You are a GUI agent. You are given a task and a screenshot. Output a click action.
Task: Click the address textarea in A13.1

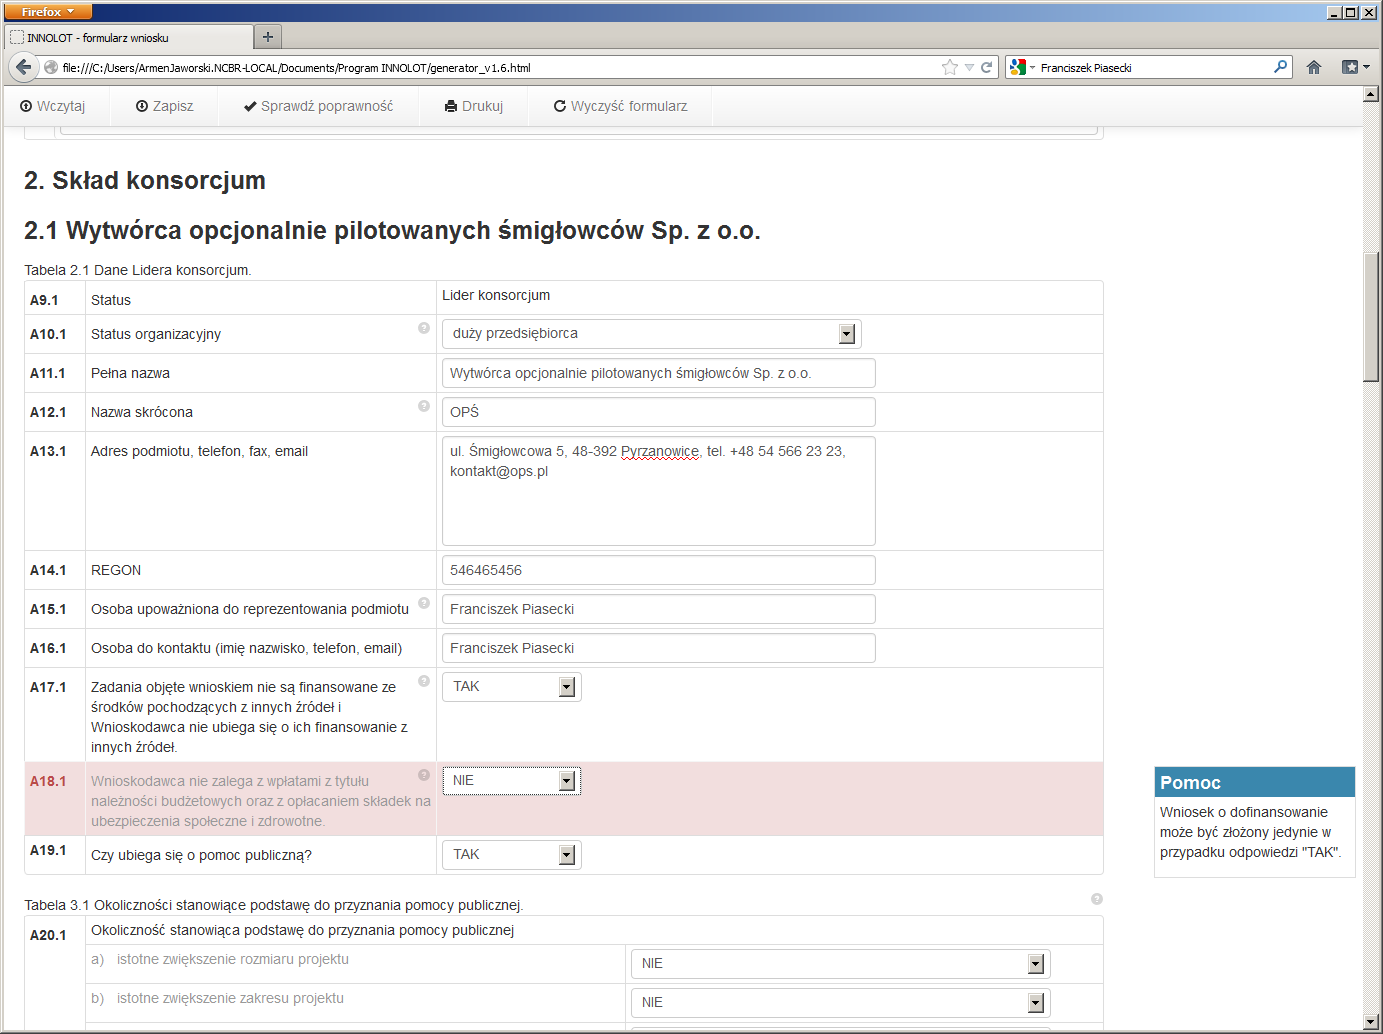click(x=658, y=491)
